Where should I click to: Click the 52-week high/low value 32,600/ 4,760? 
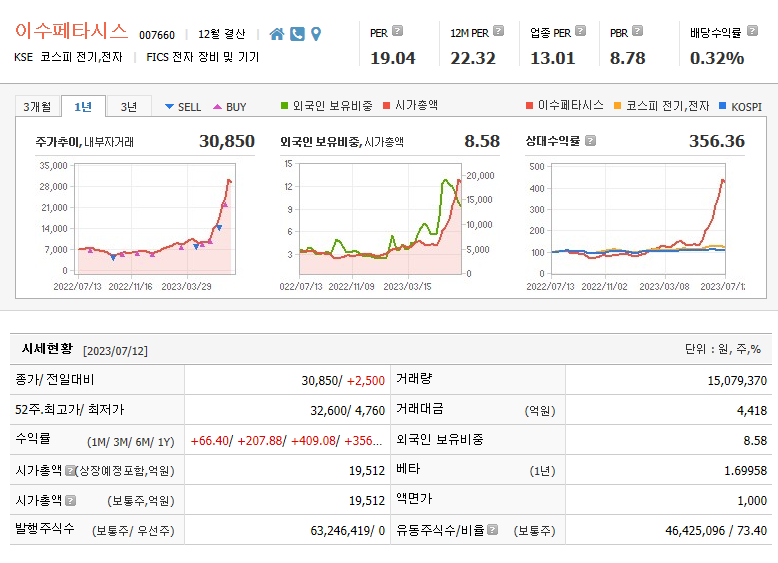click(x=348, y=411)
